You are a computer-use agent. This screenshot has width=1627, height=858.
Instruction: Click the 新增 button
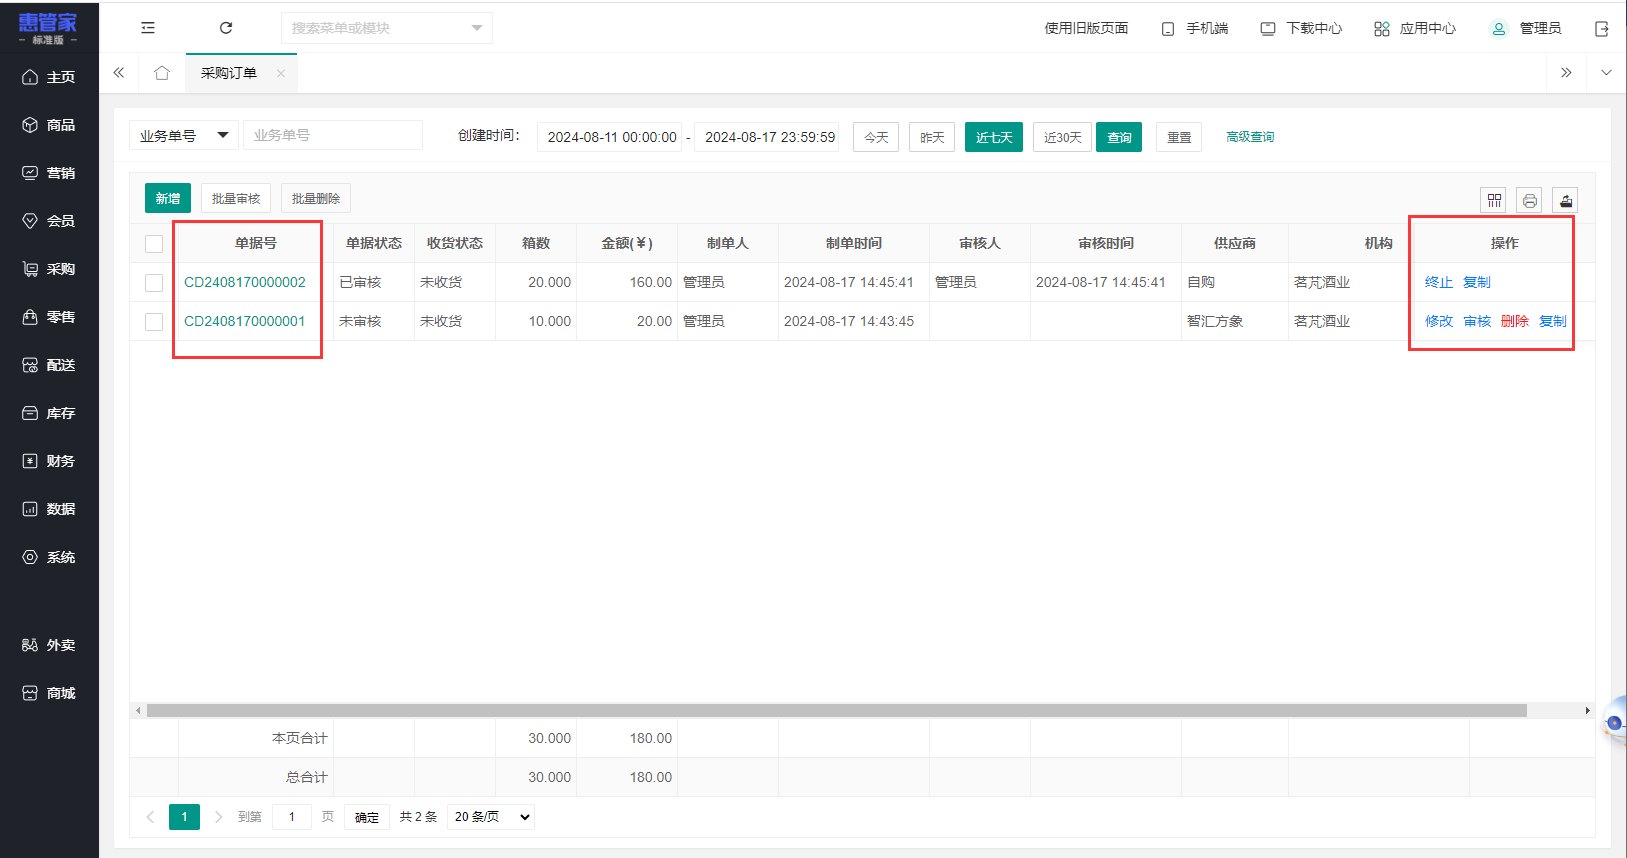168,198
